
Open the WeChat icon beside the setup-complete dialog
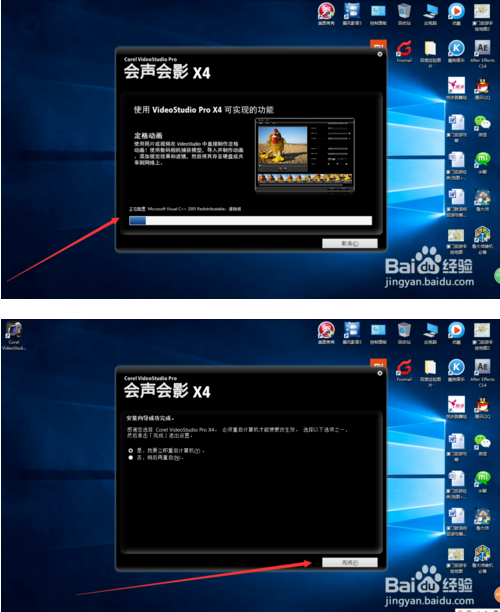[482, 445]
